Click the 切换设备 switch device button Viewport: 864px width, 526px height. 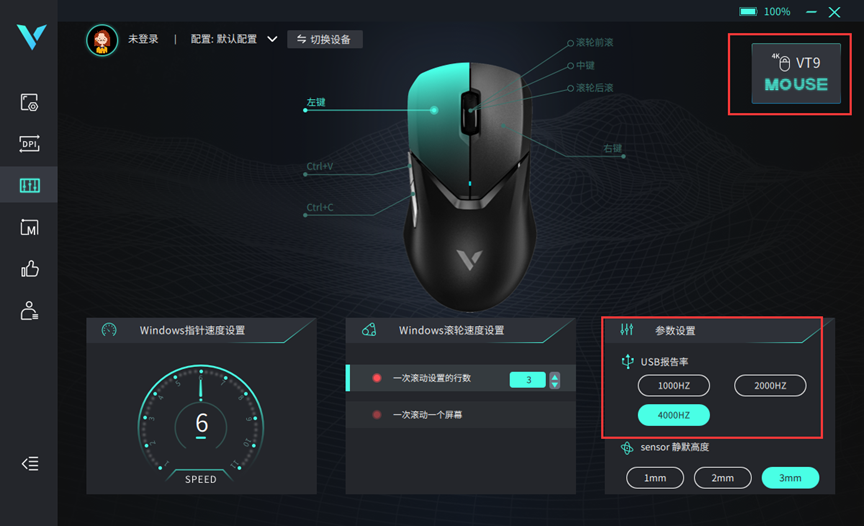pos(325,39)
